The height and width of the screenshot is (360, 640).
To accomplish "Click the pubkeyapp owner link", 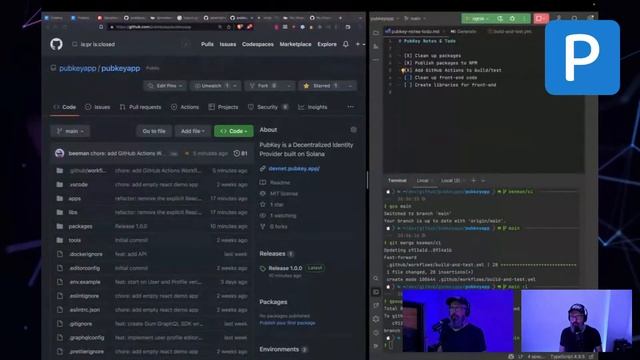I will [78, 68].
